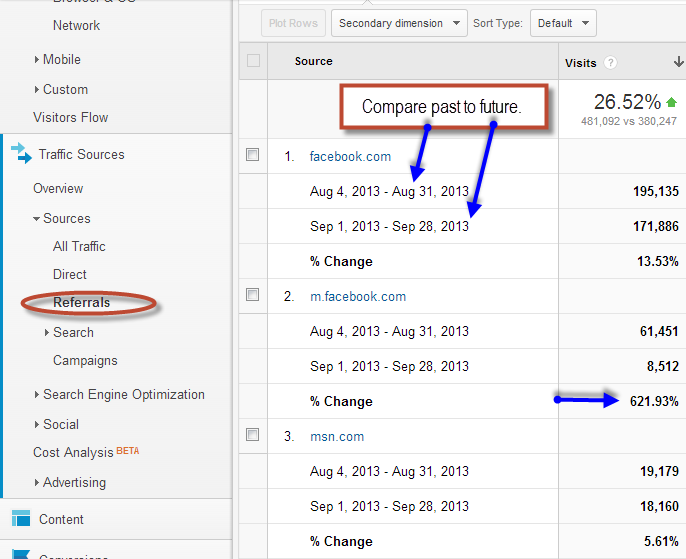686x559 pixels.
Task: Click the 13.53% change value
Action: point(658,261)
